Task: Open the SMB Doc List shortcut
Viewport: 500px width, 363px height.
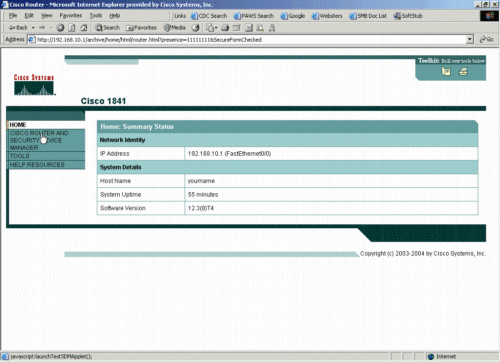Action: tap(368, 16)
